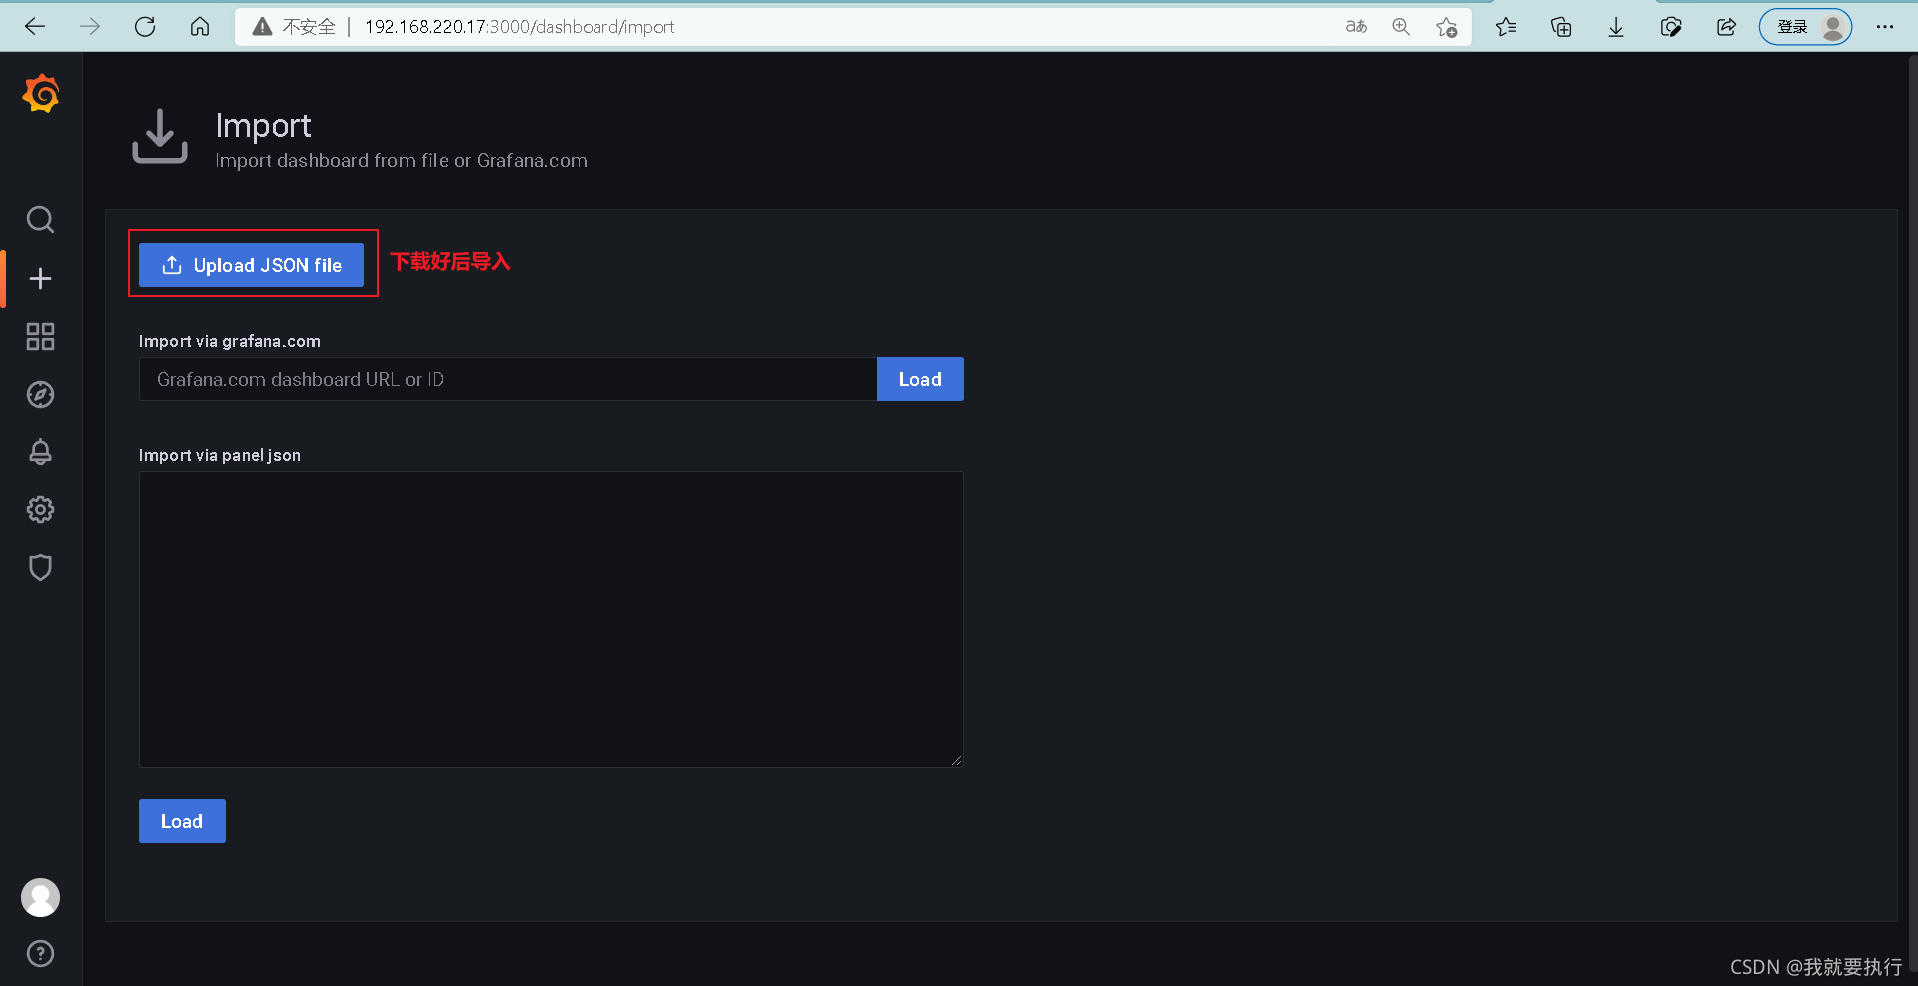
Task: Open the Collections icon
Action: tap(1561, 27)
